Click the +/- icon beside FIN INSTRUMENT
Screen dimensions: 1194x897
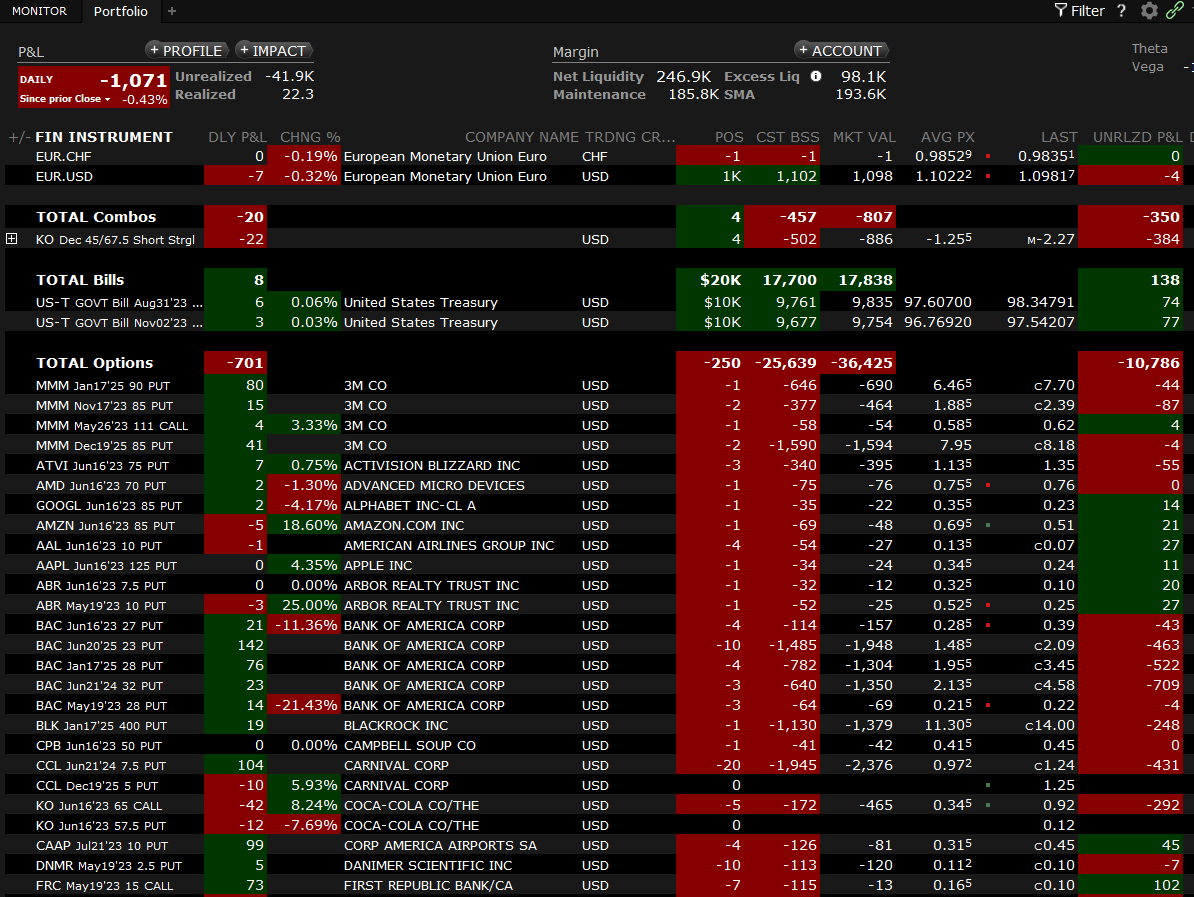pos(18,137)
